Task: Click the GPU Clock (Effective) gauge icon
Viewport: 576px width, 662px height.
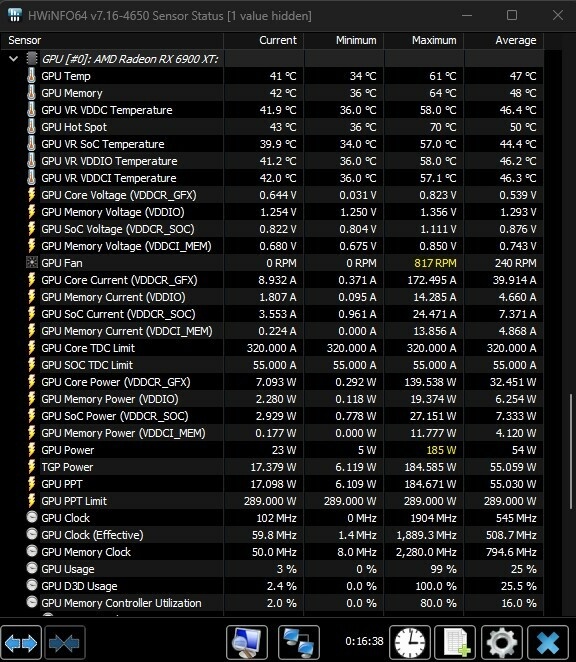Action: click(32, 534)
